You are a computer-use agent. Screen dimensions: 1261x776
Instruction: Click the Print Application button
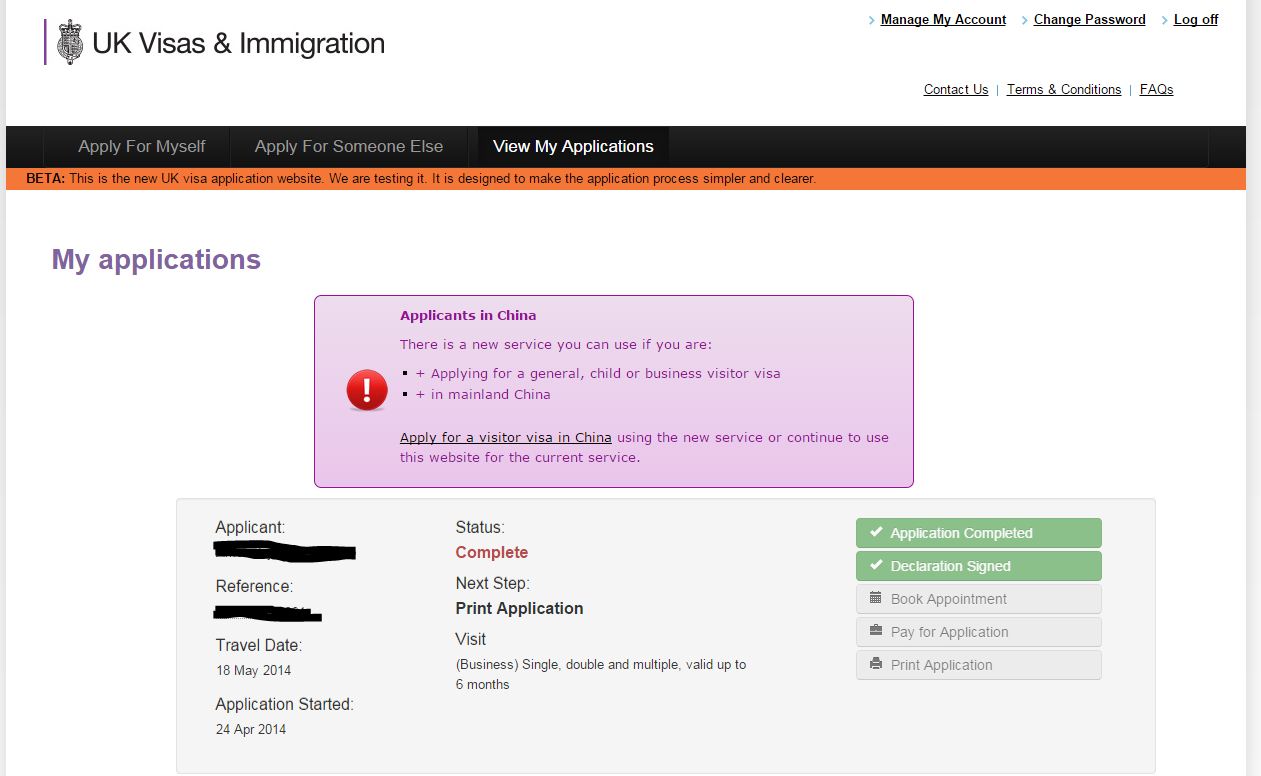coord(978,665)
